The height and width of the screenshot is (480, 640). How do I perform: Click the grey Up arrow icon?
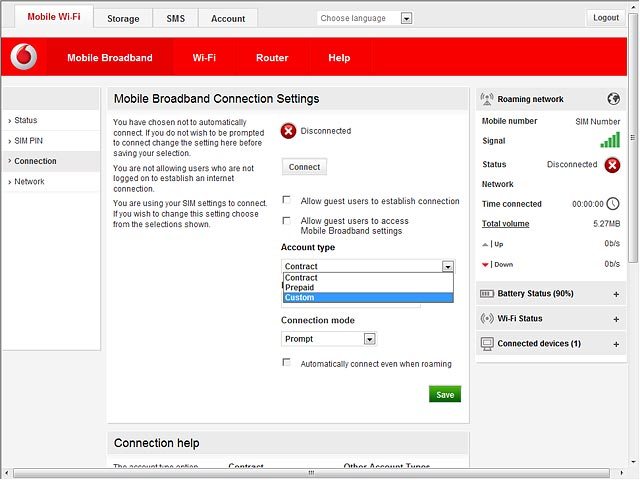(484, 244)
